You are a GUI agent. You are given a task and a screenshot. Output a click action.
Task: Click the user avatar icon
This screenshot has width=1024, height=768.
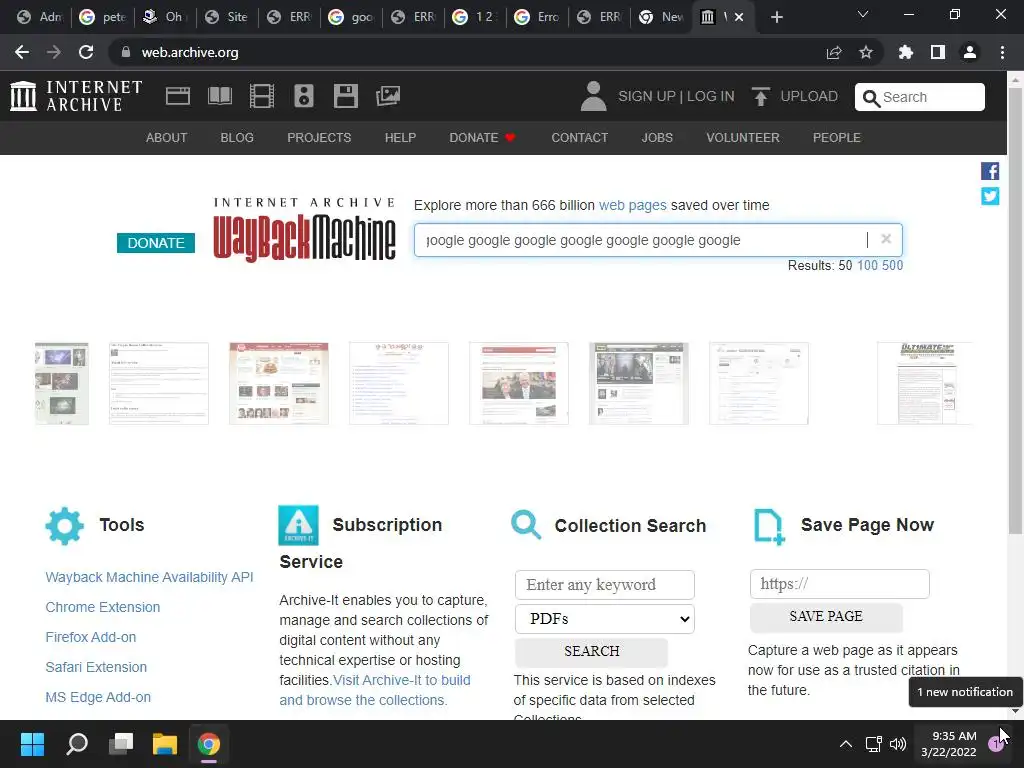(x=593, y=96)
